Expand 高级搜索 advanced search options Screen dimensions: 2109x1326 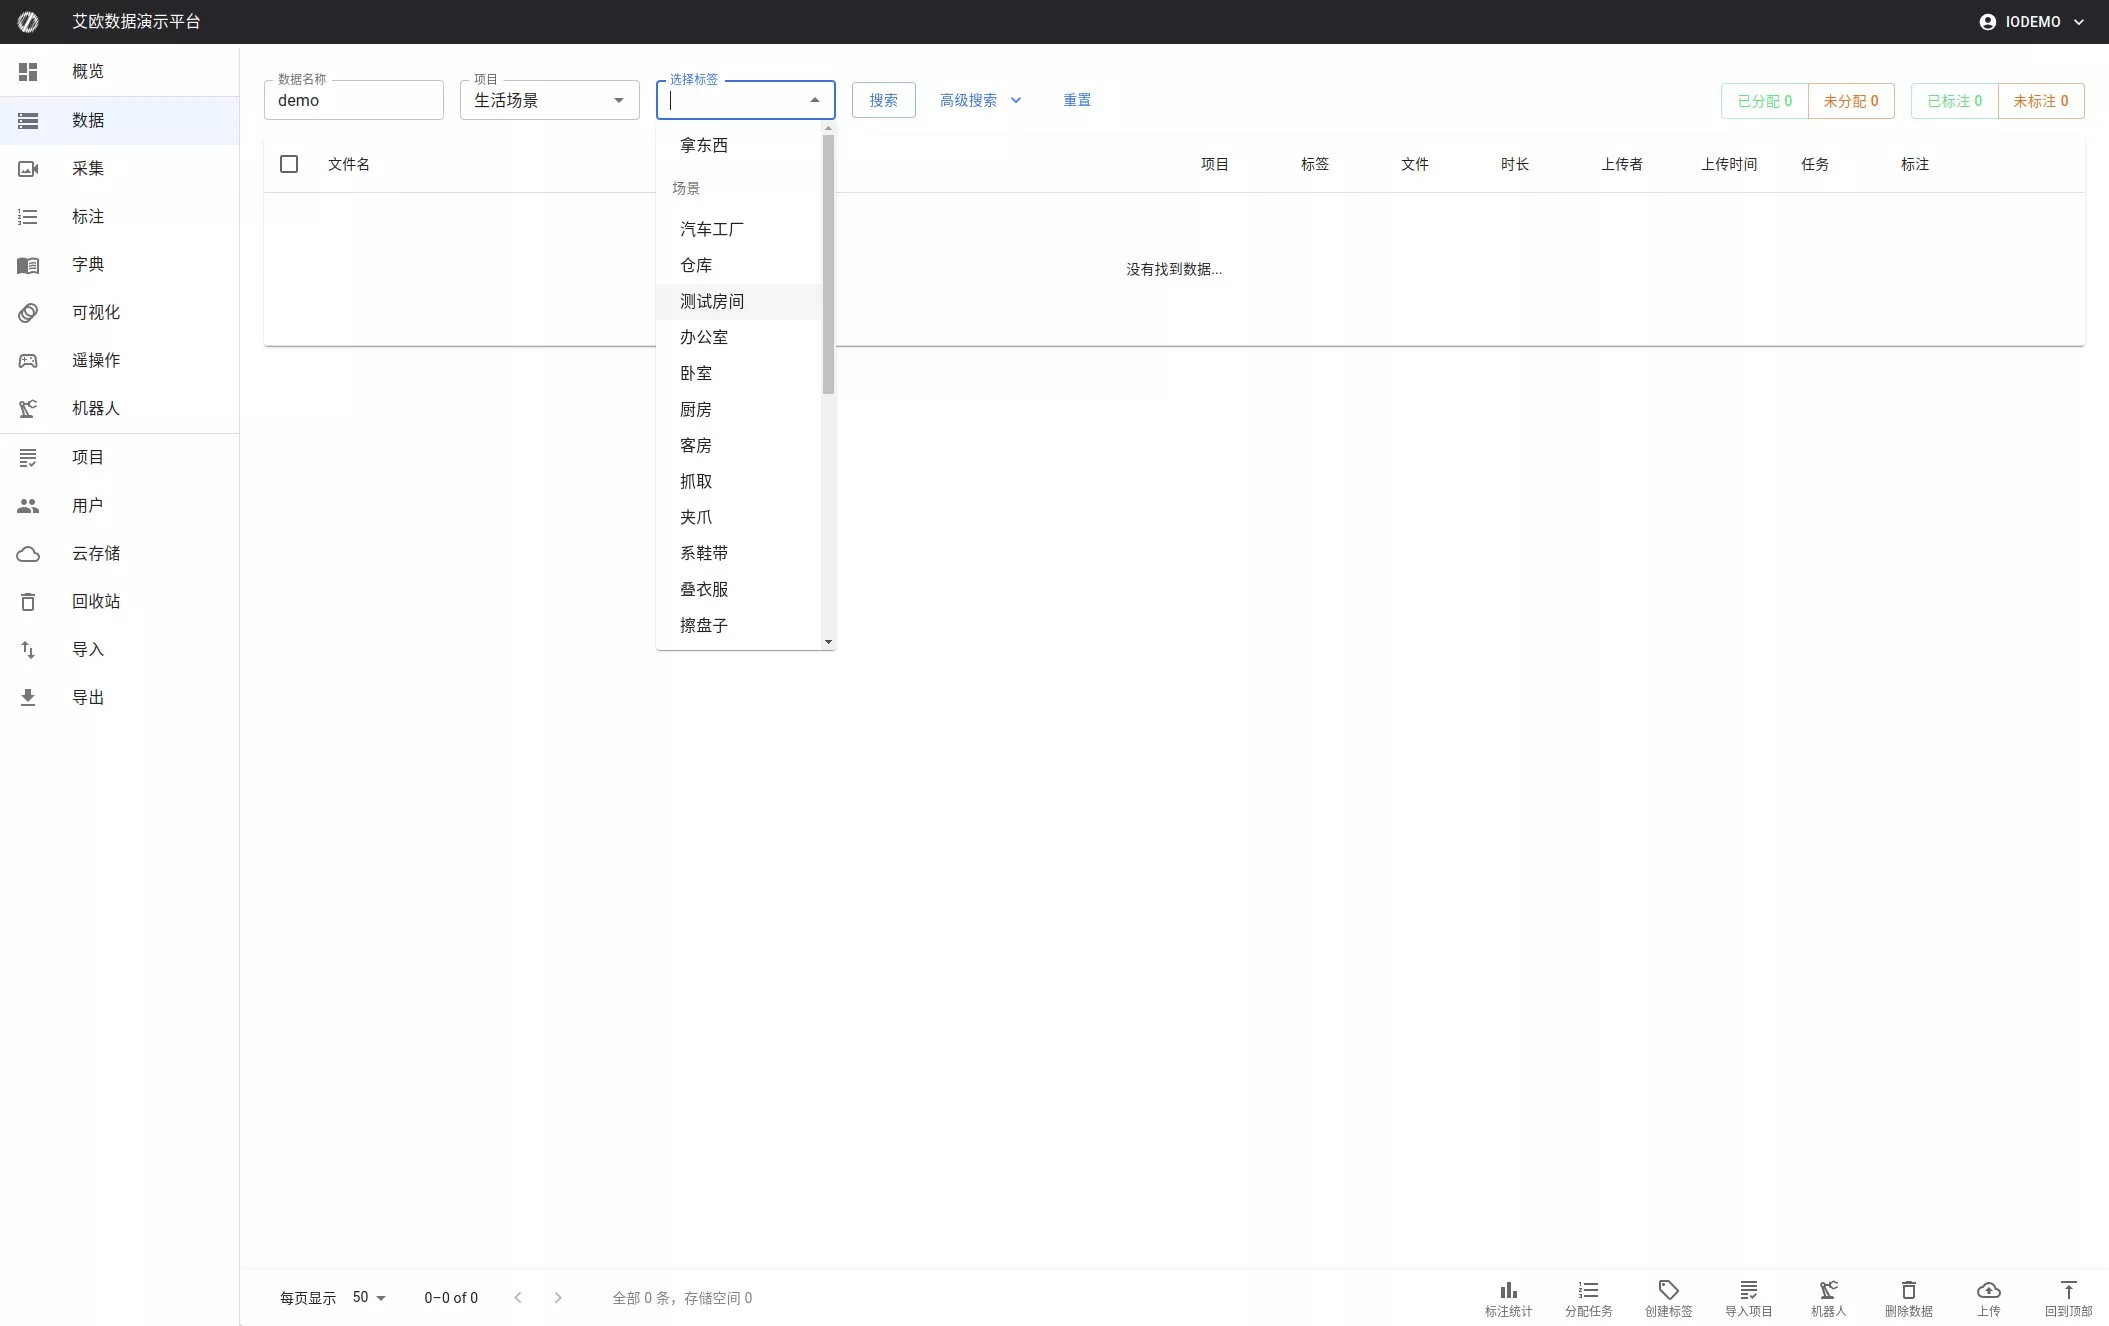pyautogui.click(x=979, y=100)
